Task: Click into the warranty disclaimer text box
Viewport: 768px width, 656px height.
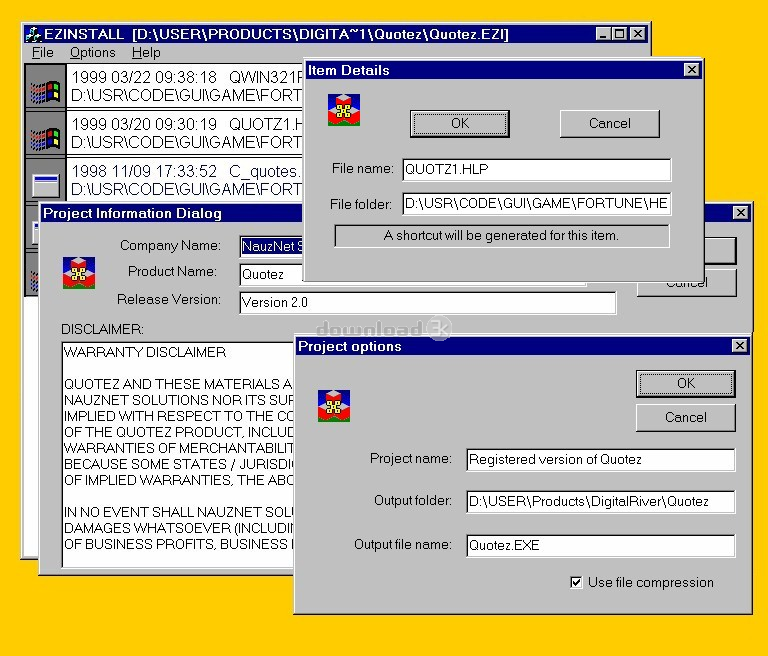Action: tap(178, 454)
